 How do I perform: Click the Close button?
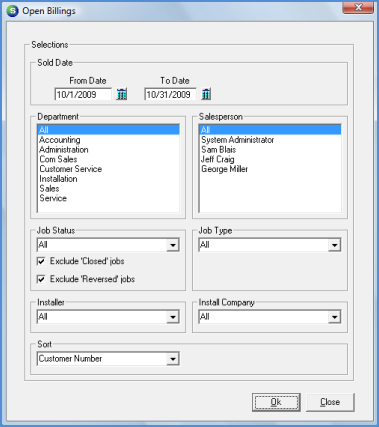point(330,402)
